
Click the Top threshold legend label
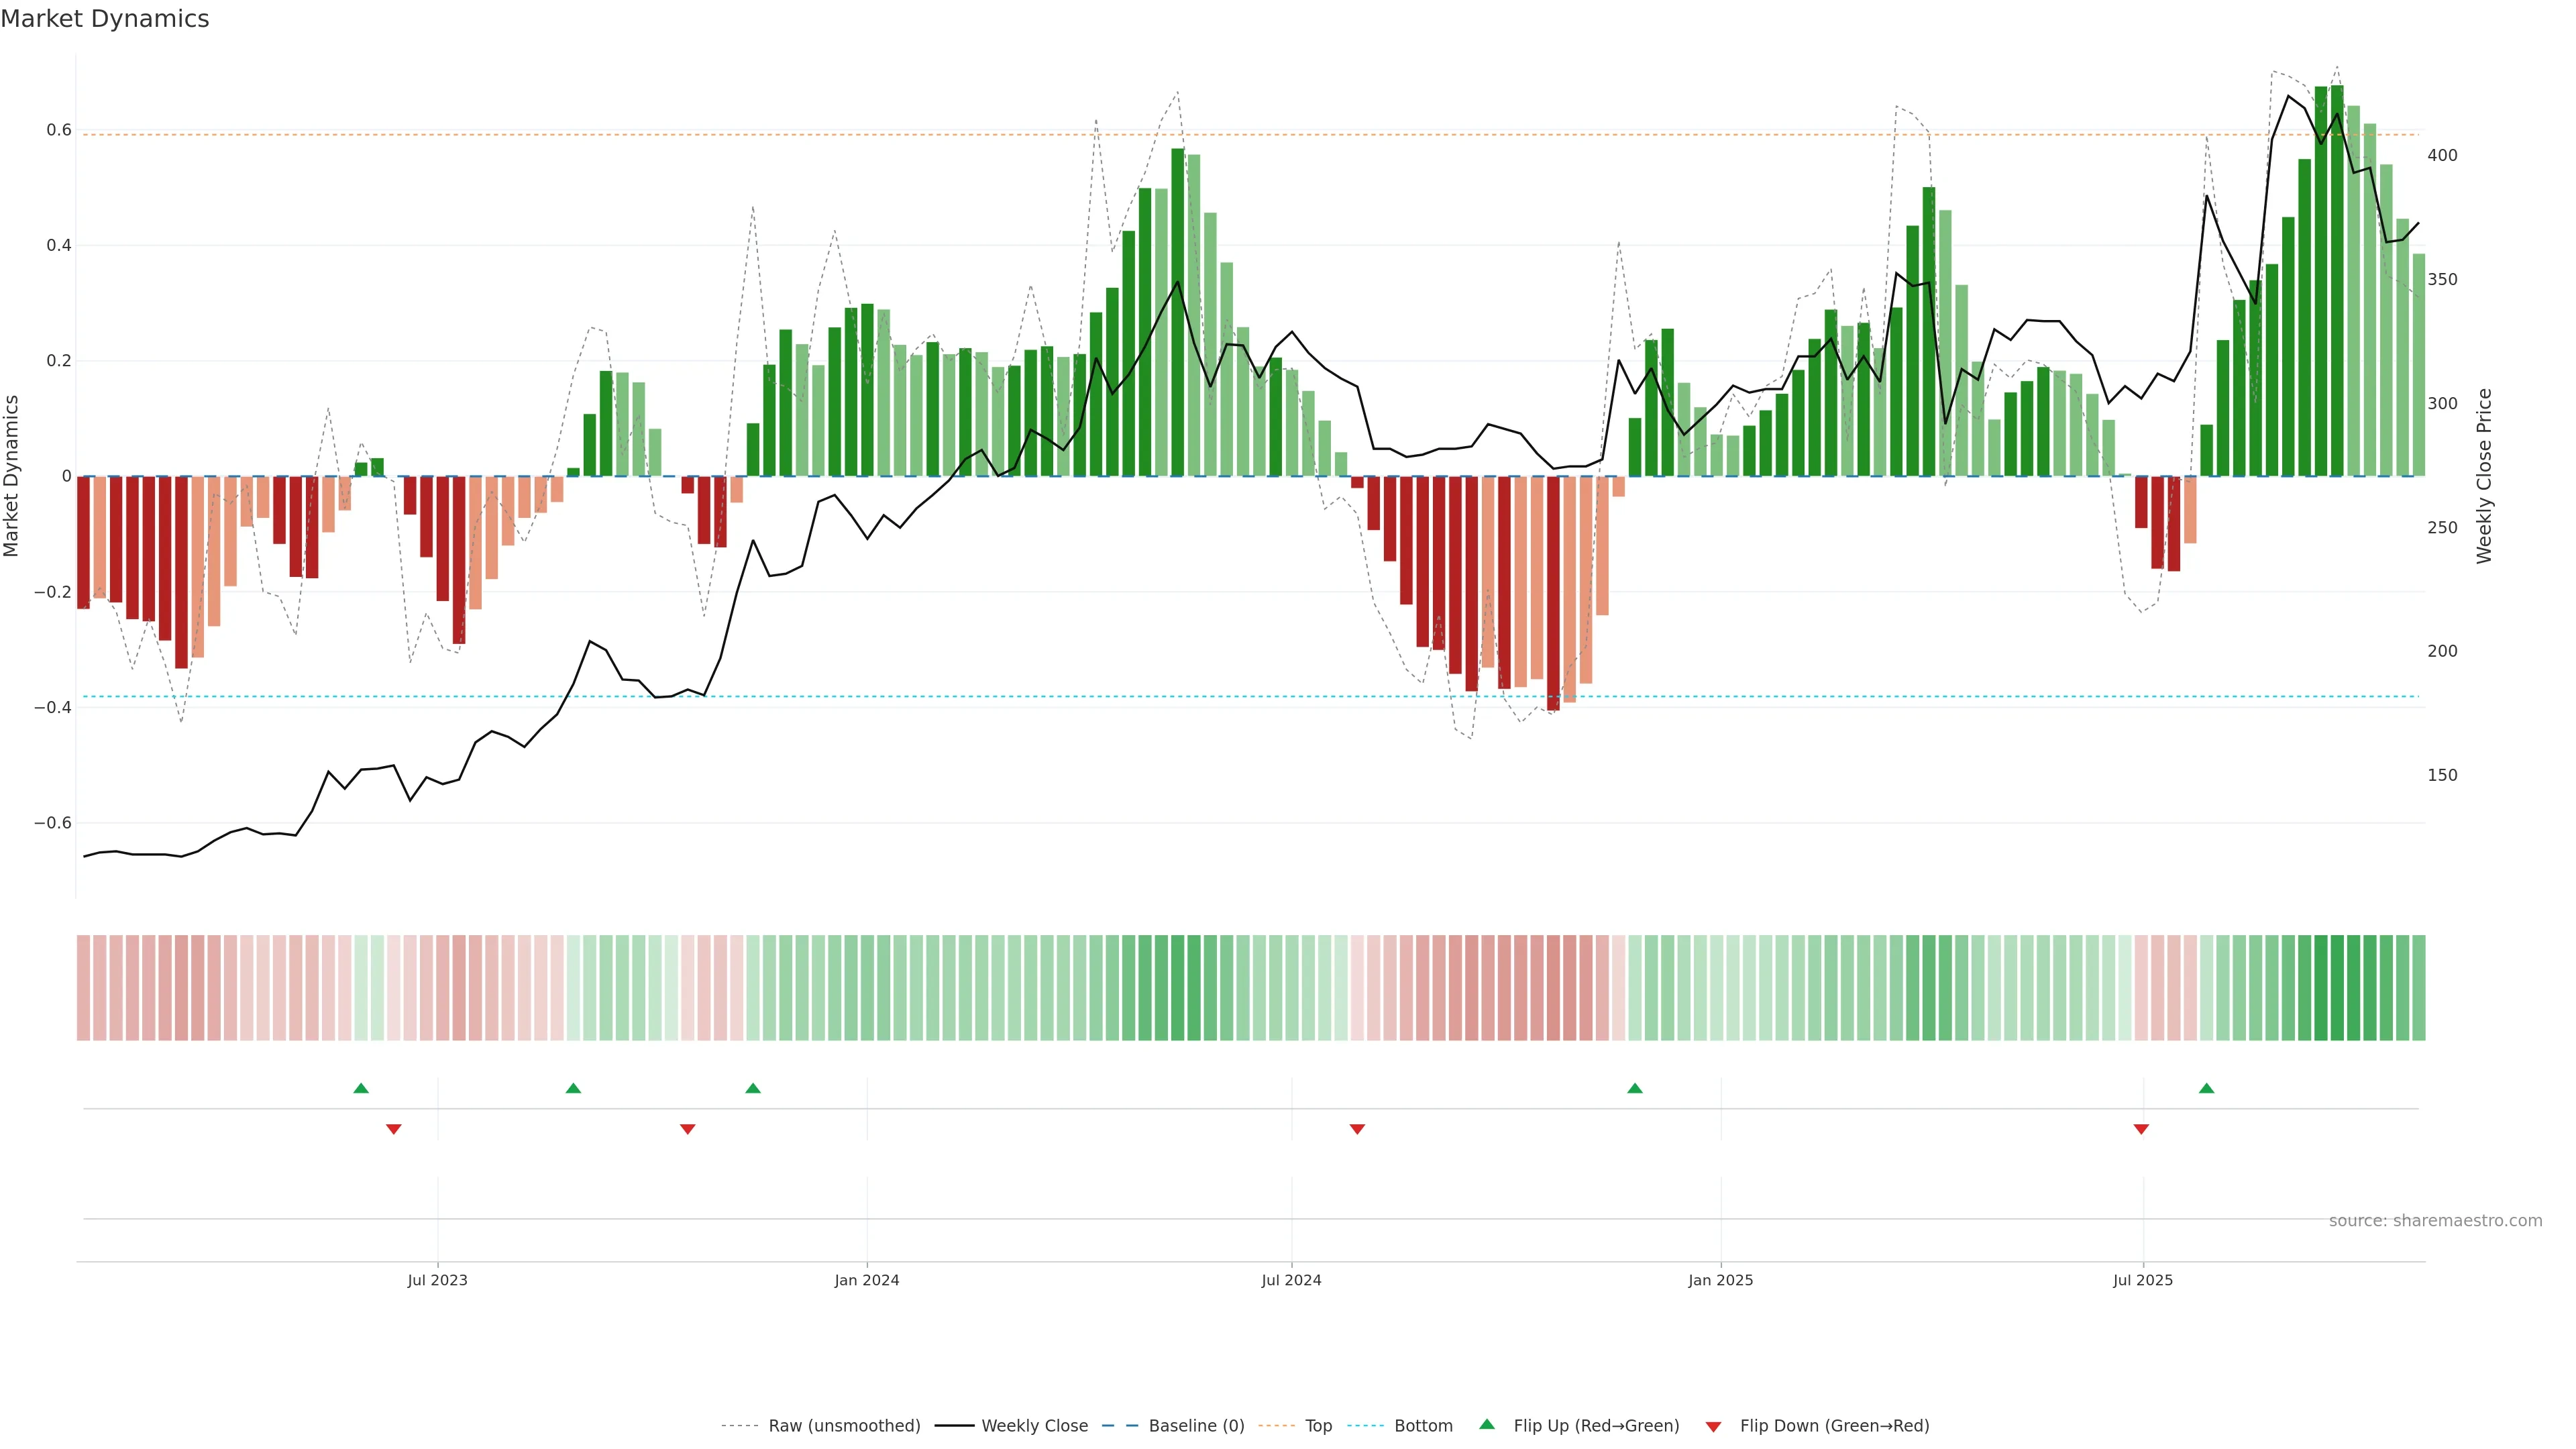coord(1318,1426)
